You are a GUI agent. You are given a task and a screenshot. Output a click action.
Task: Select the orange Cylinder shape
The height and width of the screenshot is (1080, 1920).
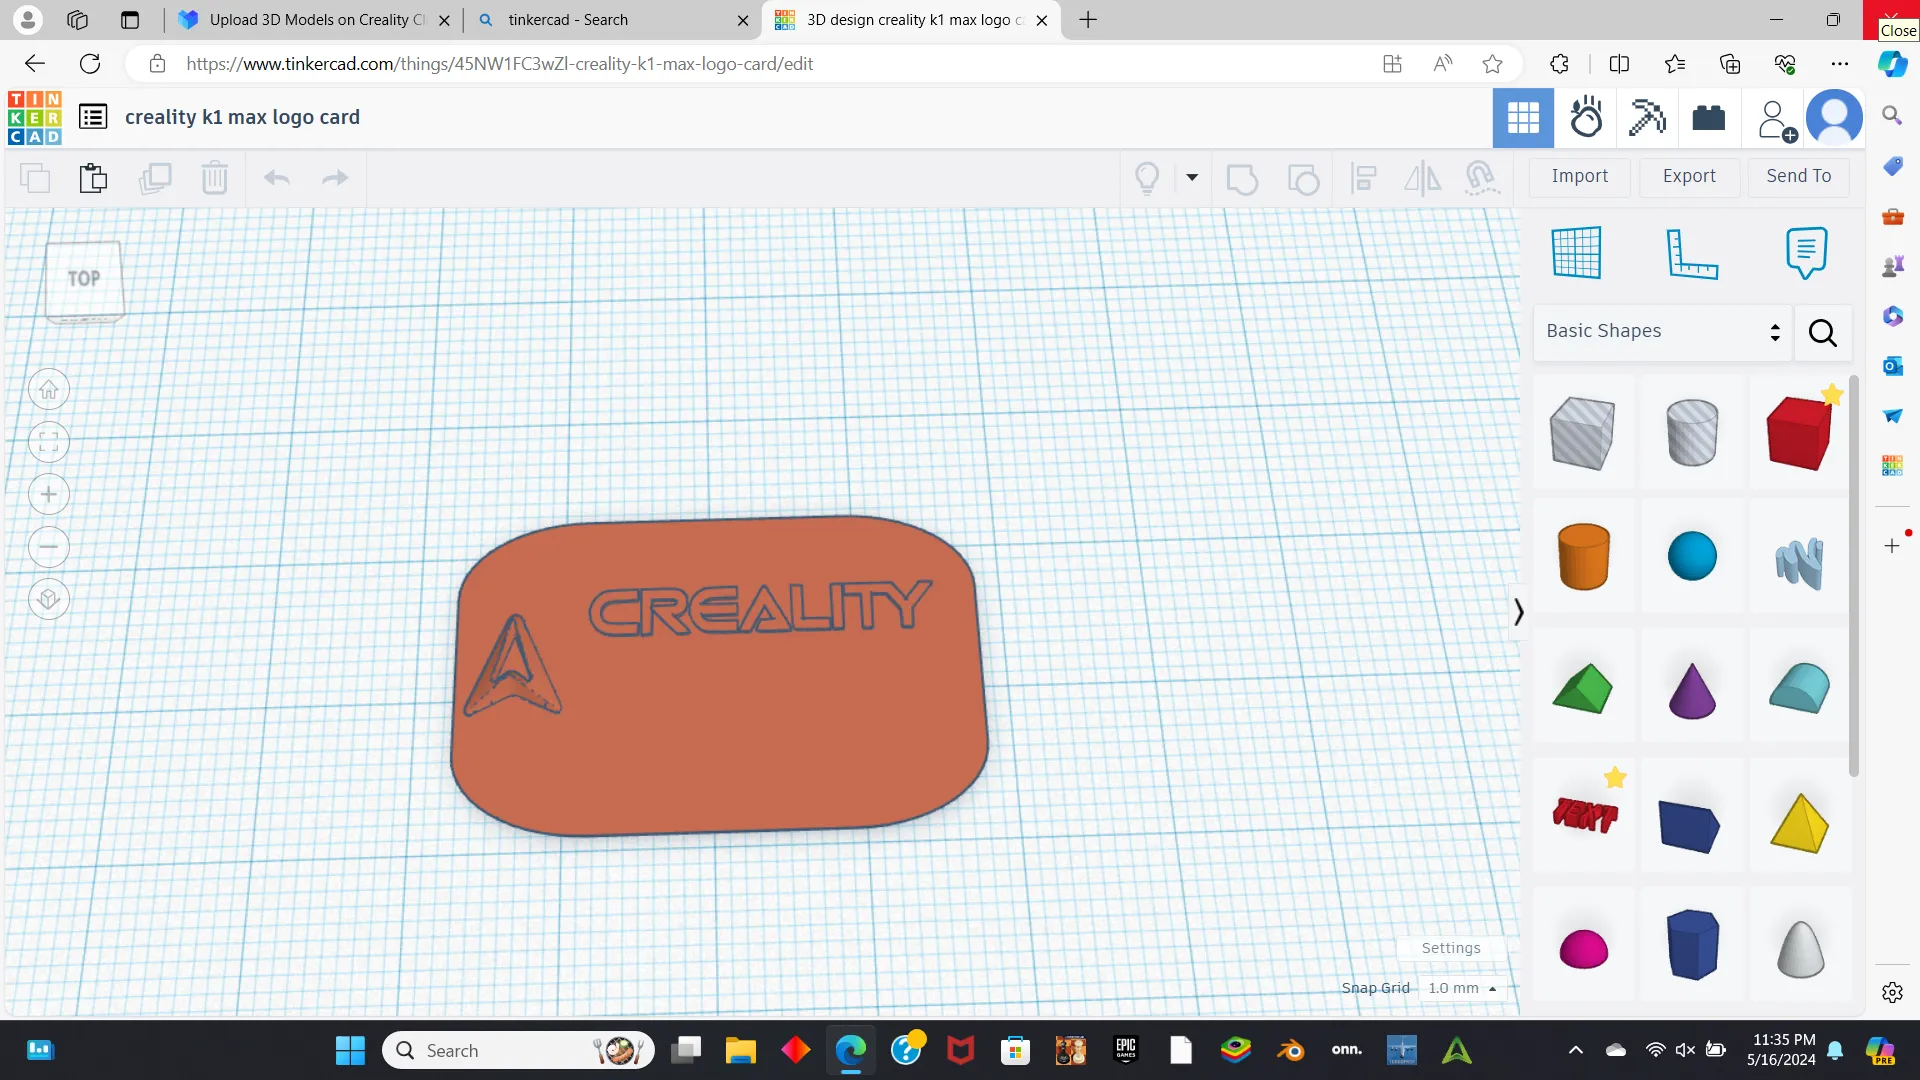1584,556
